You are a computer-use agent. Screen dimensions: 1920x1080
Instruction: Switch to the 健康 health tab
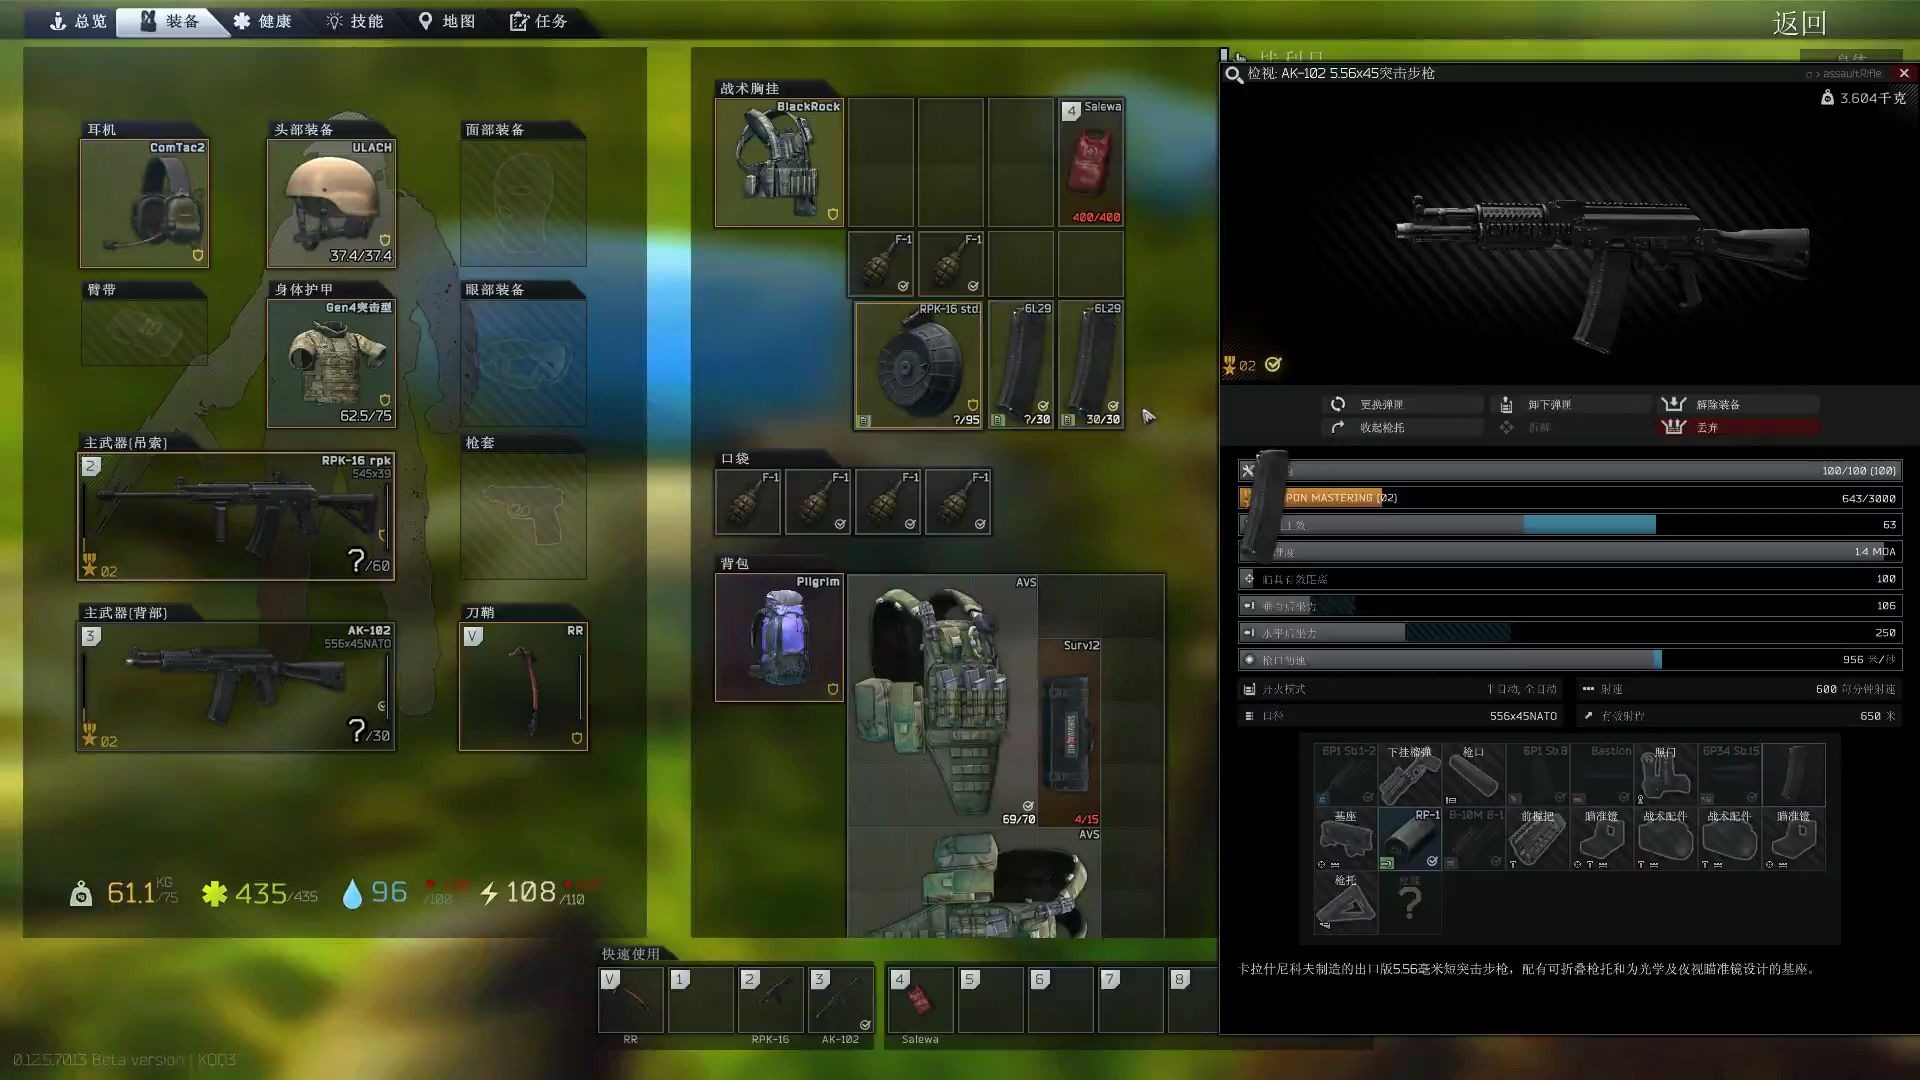(262, 21)
